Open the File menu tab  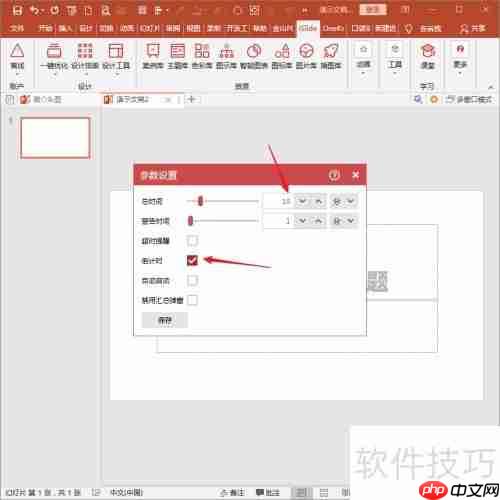click(17, 28)
